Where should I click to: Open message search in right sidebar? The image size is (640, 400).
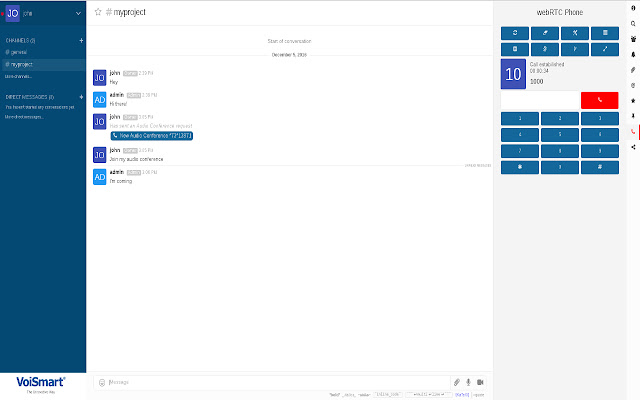pyautogui.click(x=633, y=24)
